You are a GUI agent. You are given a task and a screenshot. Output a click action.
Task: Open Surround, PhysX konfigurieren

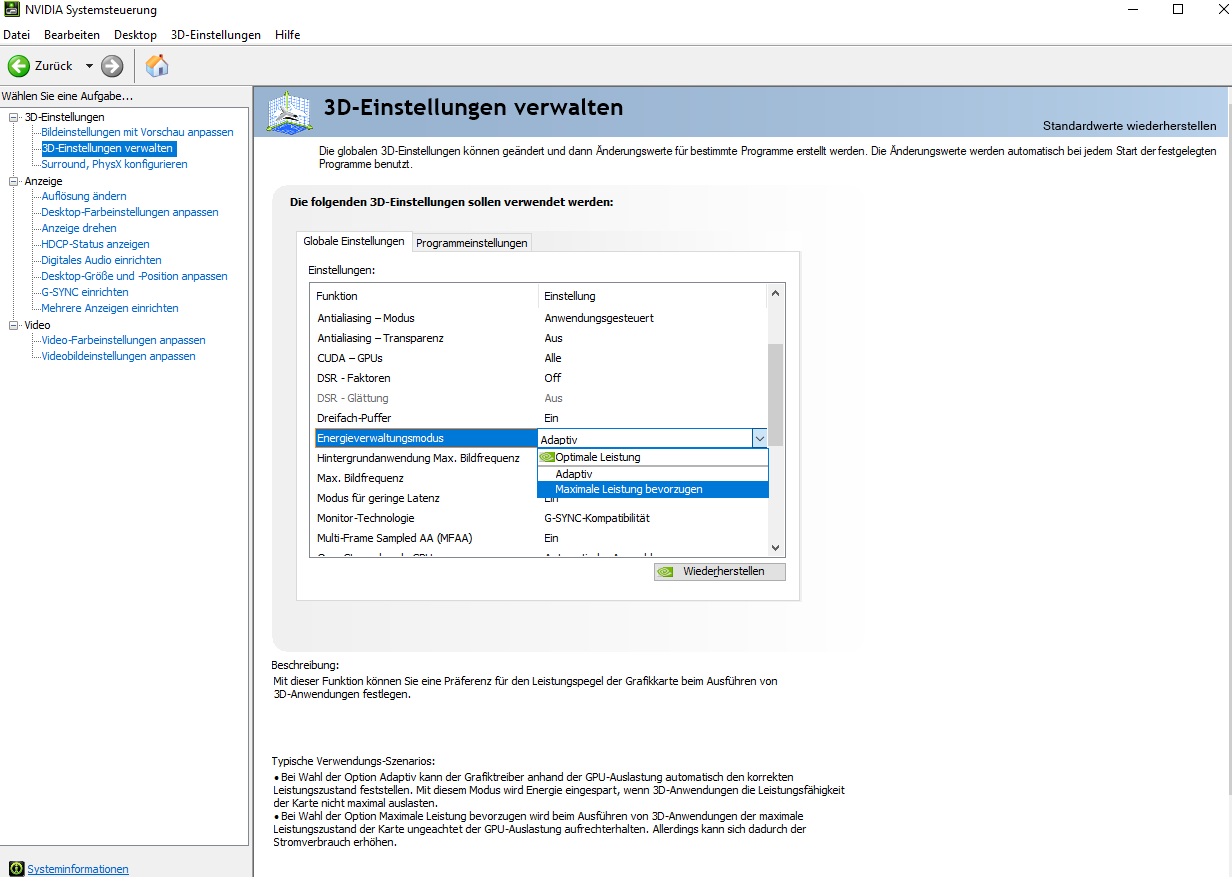click(114, 164)
